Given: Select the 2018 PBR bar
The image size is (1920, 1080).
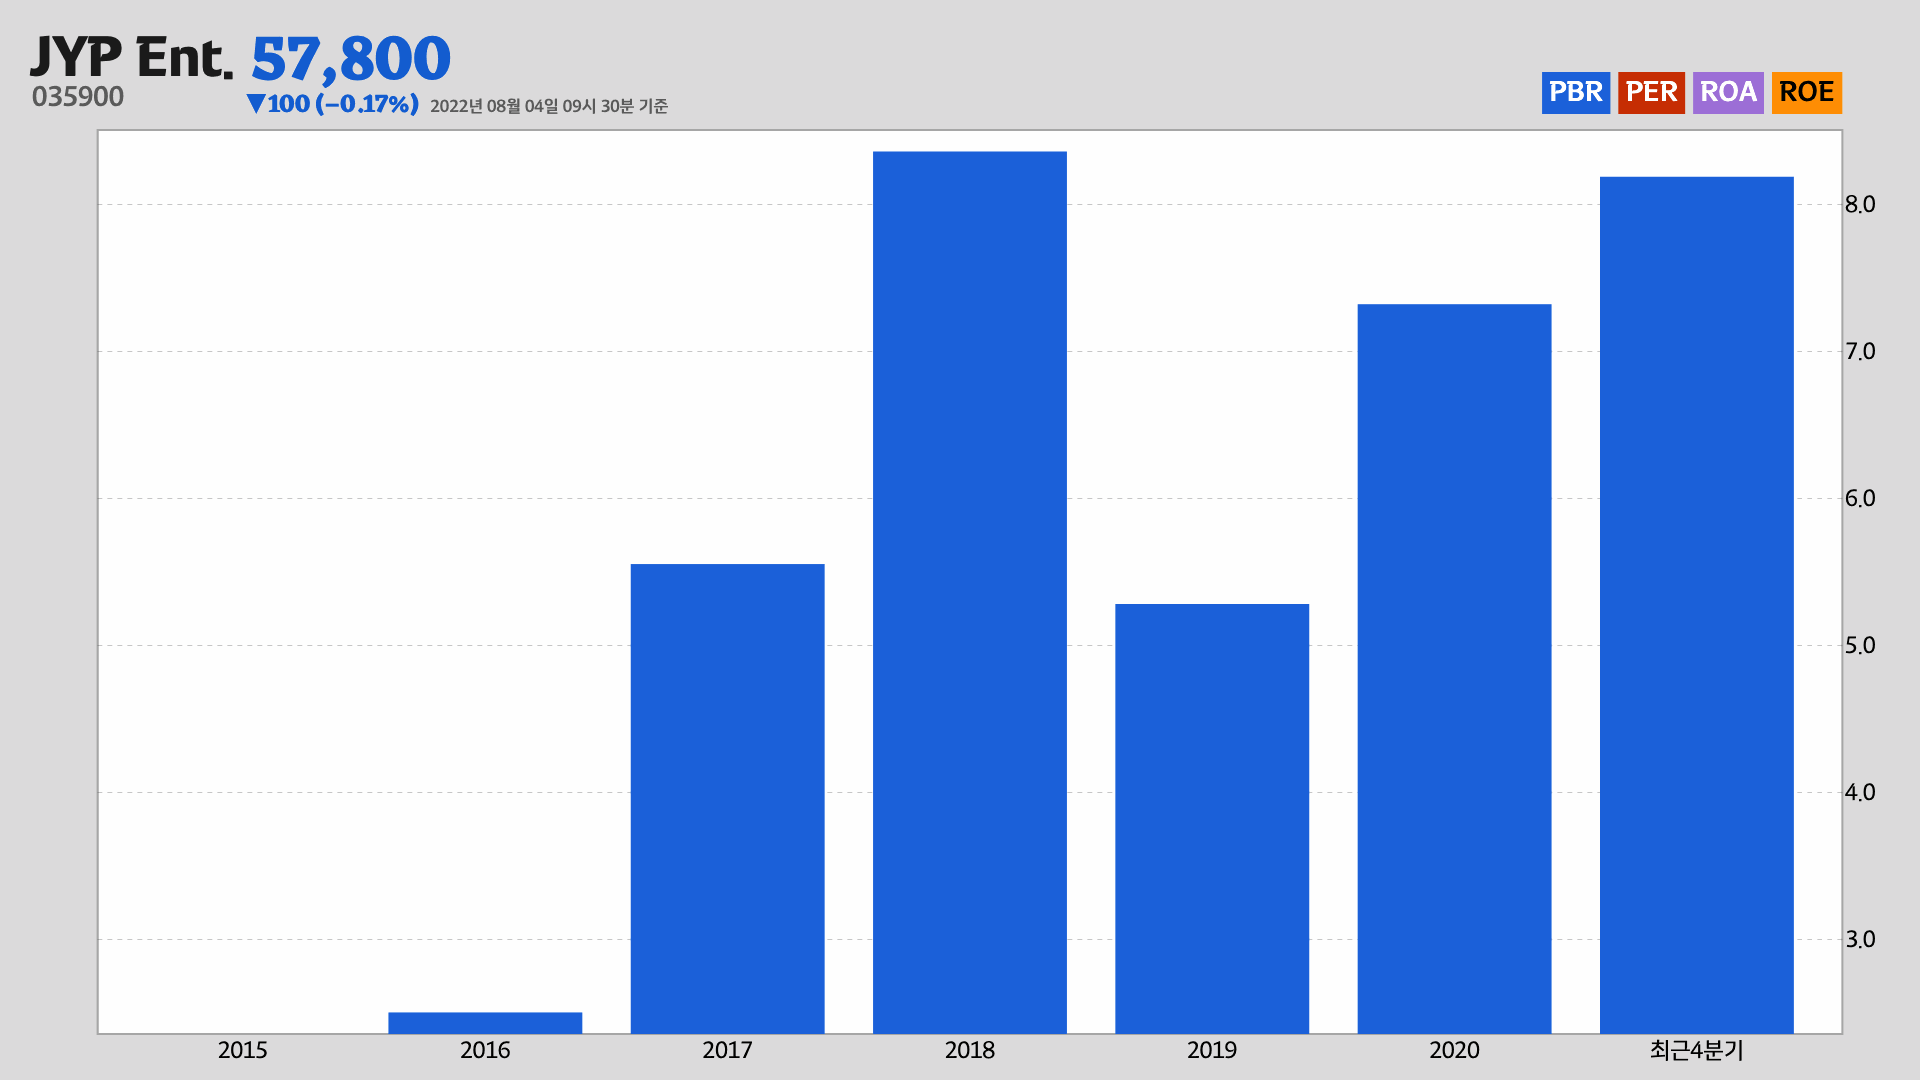Looking at the screenshot, I should pos(970,593).
